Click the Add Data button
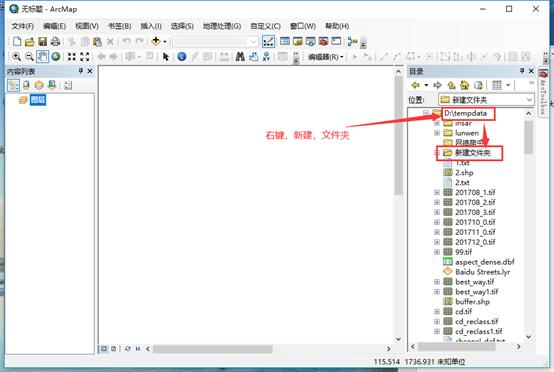The height and width of the screenshot is (372, 554). [155, 41]
